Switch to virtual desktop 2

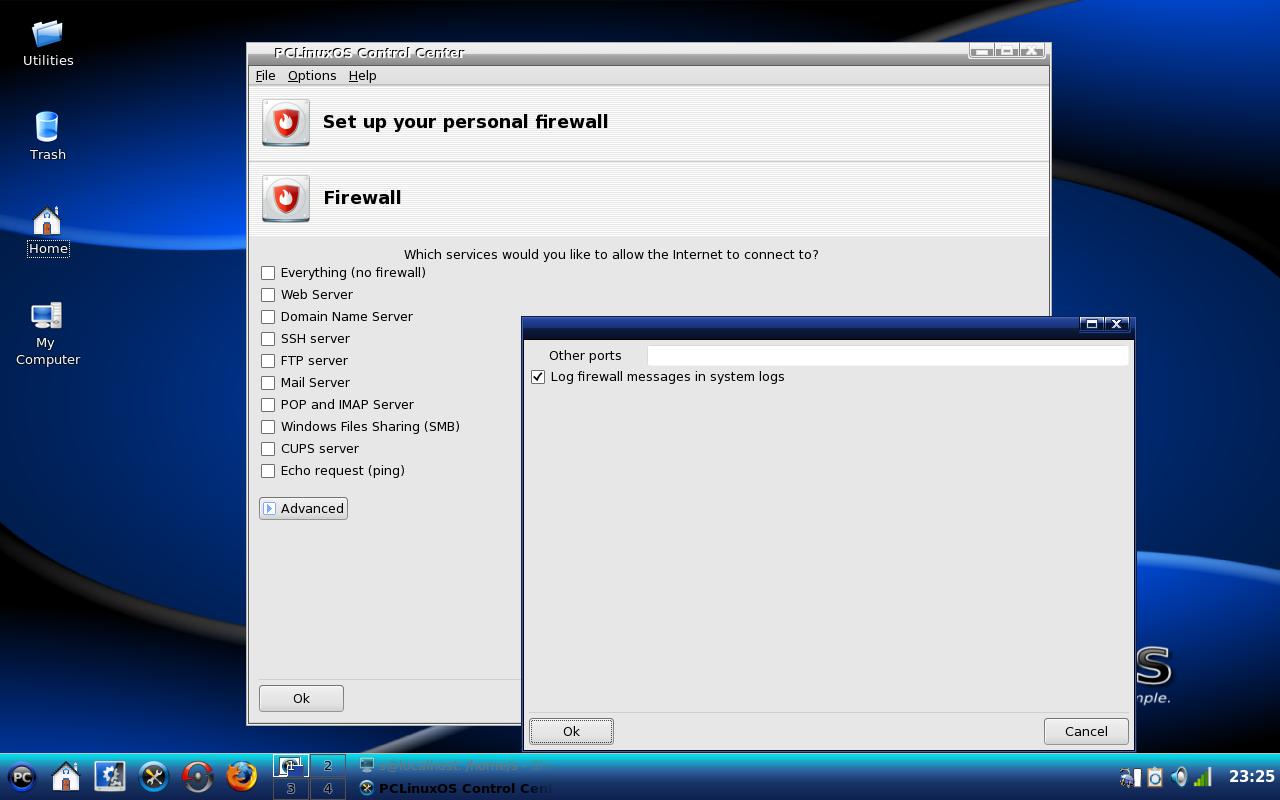327,766
